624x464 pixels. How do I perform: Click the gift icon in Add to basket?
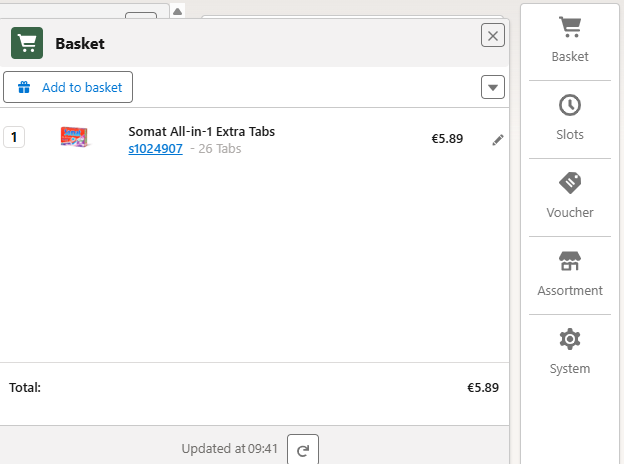[x=24, y=87]
